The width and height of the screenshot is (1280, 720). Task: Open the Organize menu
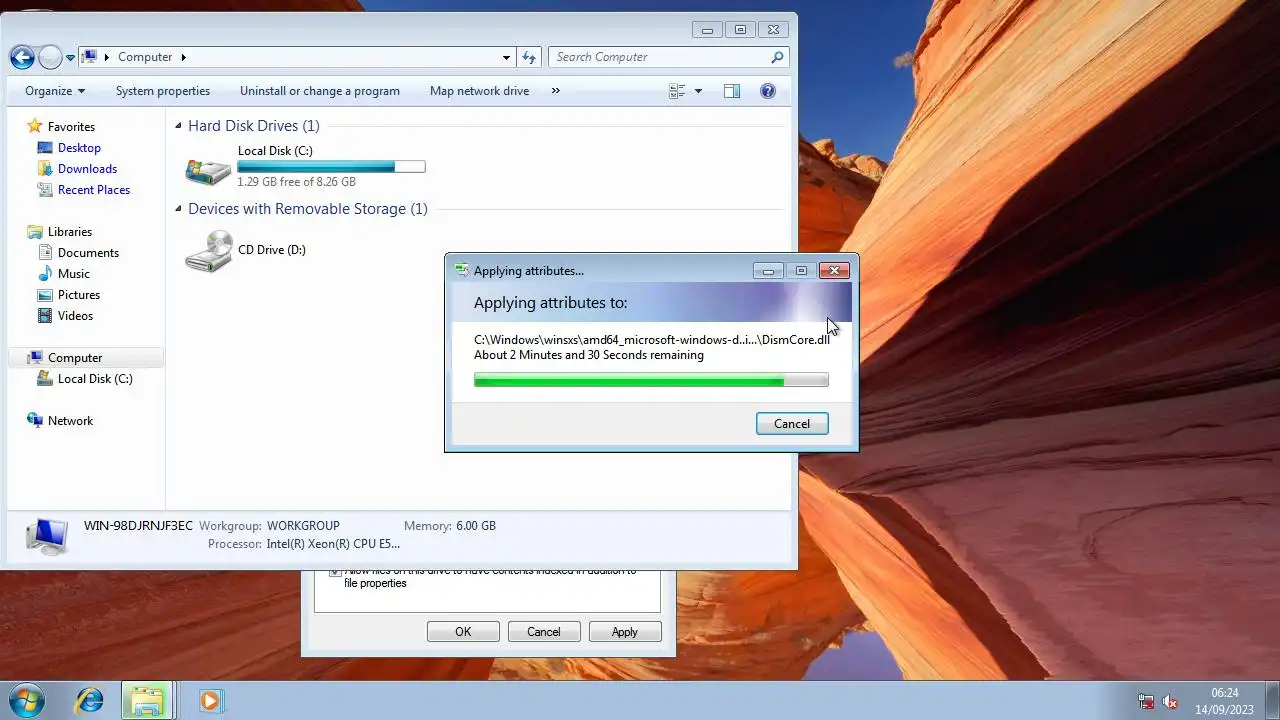tap(55, 91)
